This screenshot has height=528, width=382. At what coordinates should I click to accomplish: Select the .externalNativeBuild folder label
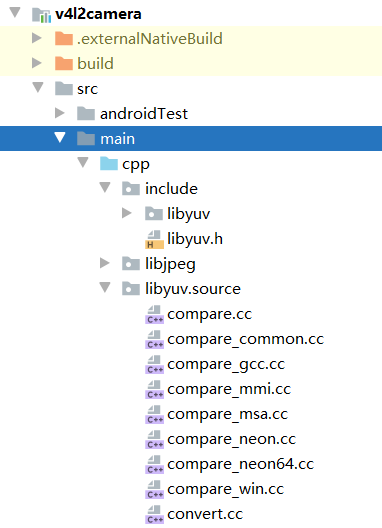click(x=150, y=38)
